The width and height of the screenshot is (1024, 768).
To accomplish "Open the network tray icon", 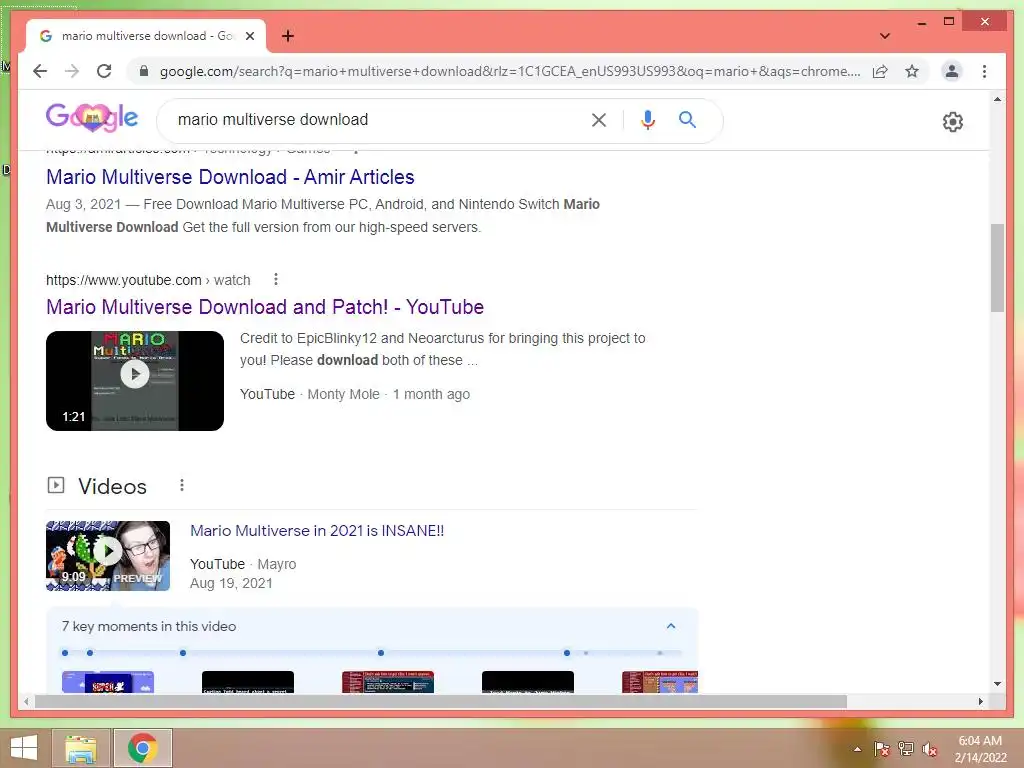I will click(906, 749).
